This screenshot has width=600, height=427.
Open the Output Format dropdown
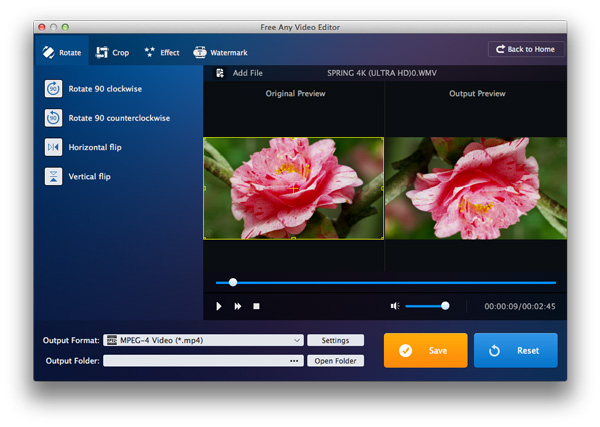click(x=203, y=340)
